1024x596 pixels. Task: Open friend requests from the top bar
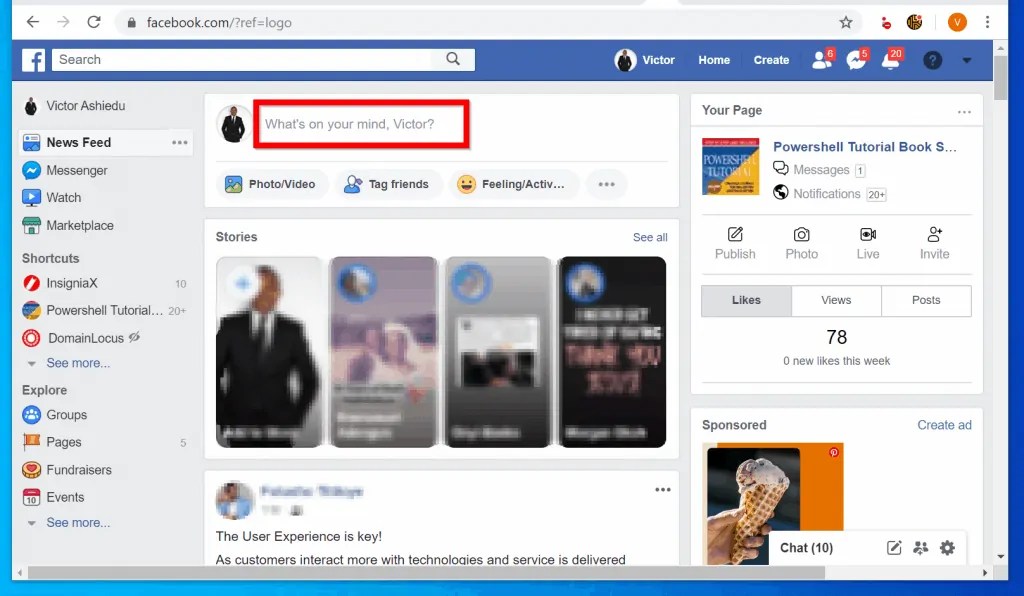pyautogui.click(x=820, y=60)
